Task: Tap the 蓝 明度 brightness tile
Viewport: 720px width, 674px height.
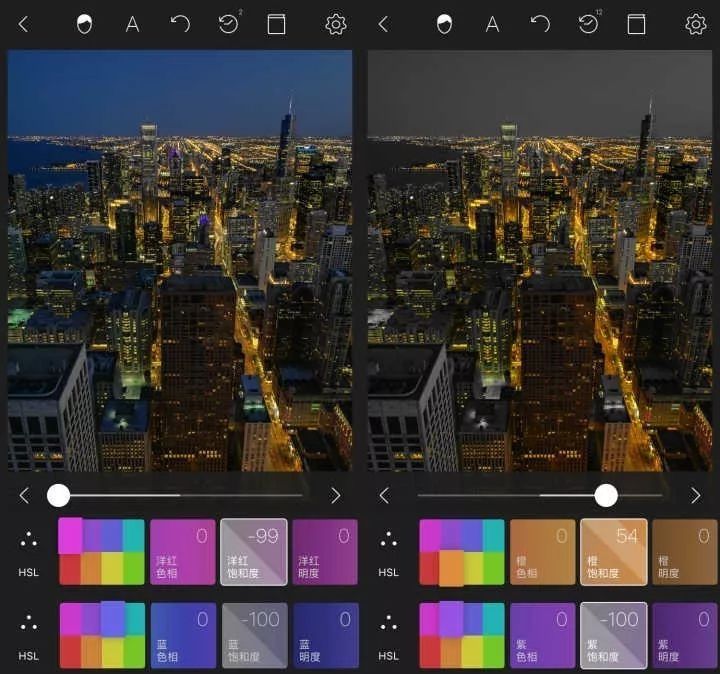Action: (x=325, y=634)
